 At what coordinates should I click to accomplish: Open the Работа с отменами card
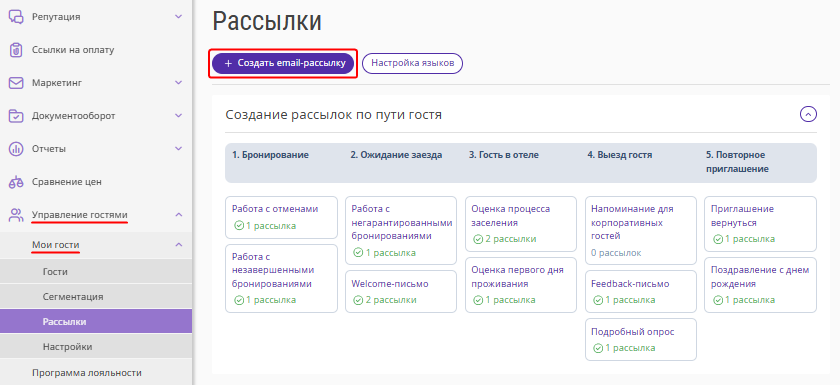click(x=281, y=217)
